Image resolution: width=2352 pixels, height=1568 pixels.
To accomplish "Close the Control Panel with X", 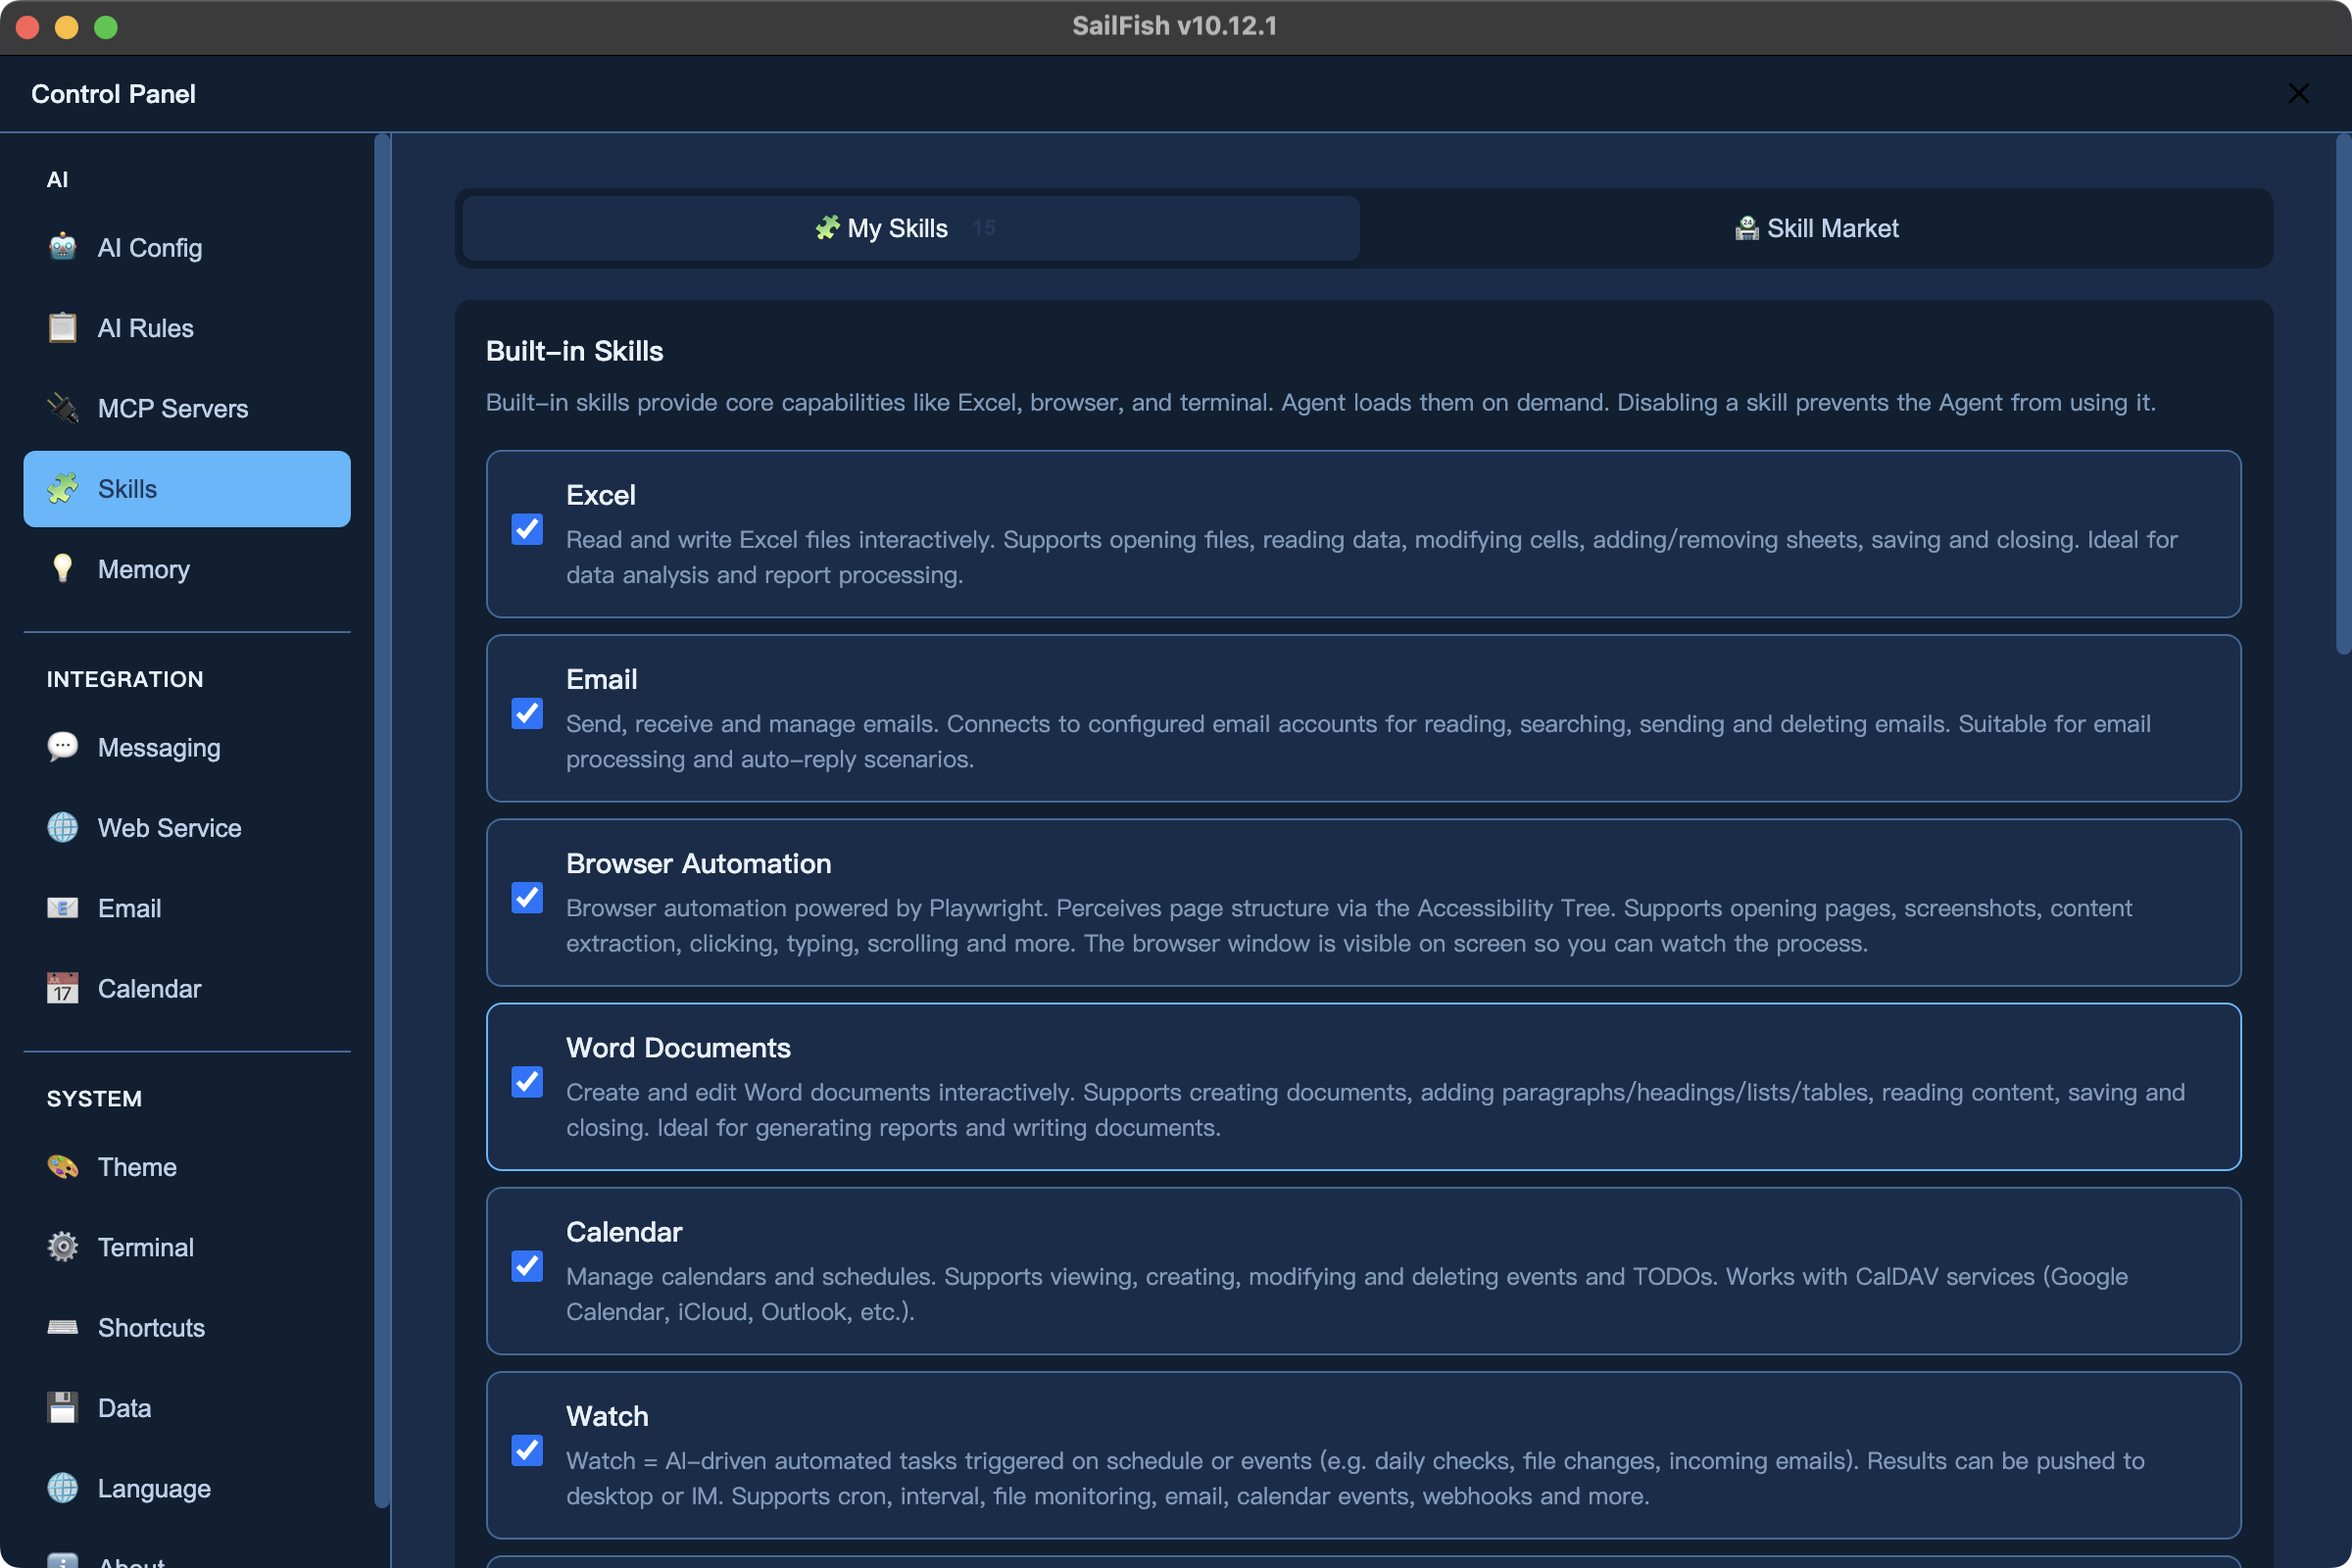I will coord(2298,93).
